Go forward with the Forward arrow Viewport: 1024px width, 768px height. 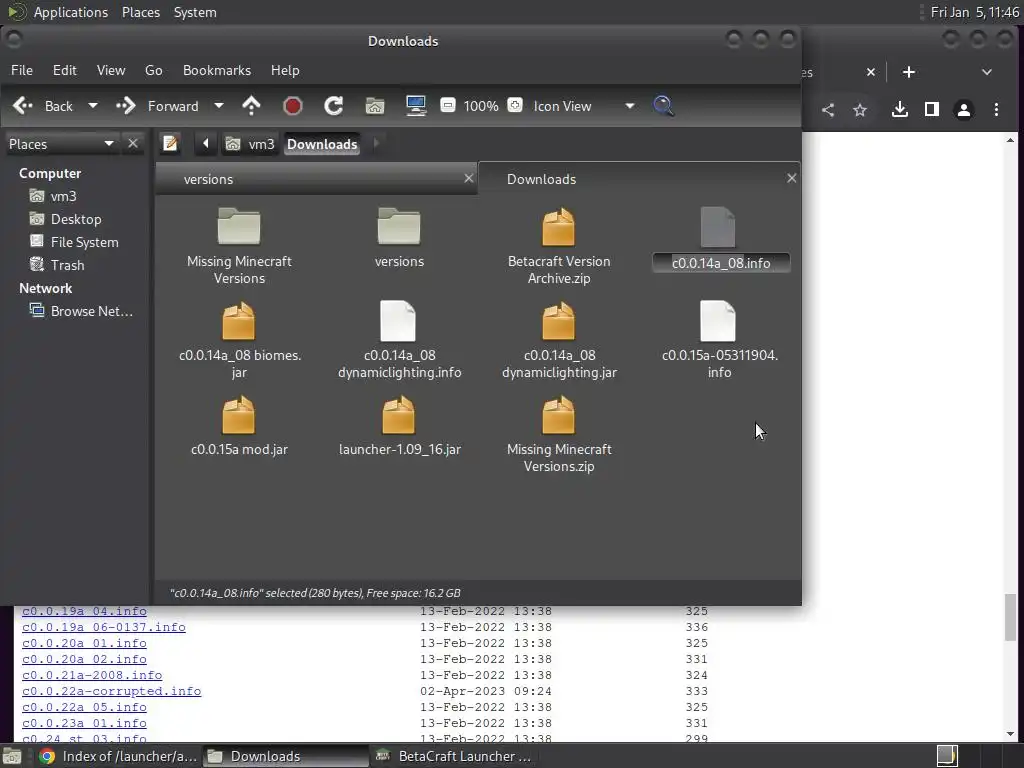coord(157,106)
